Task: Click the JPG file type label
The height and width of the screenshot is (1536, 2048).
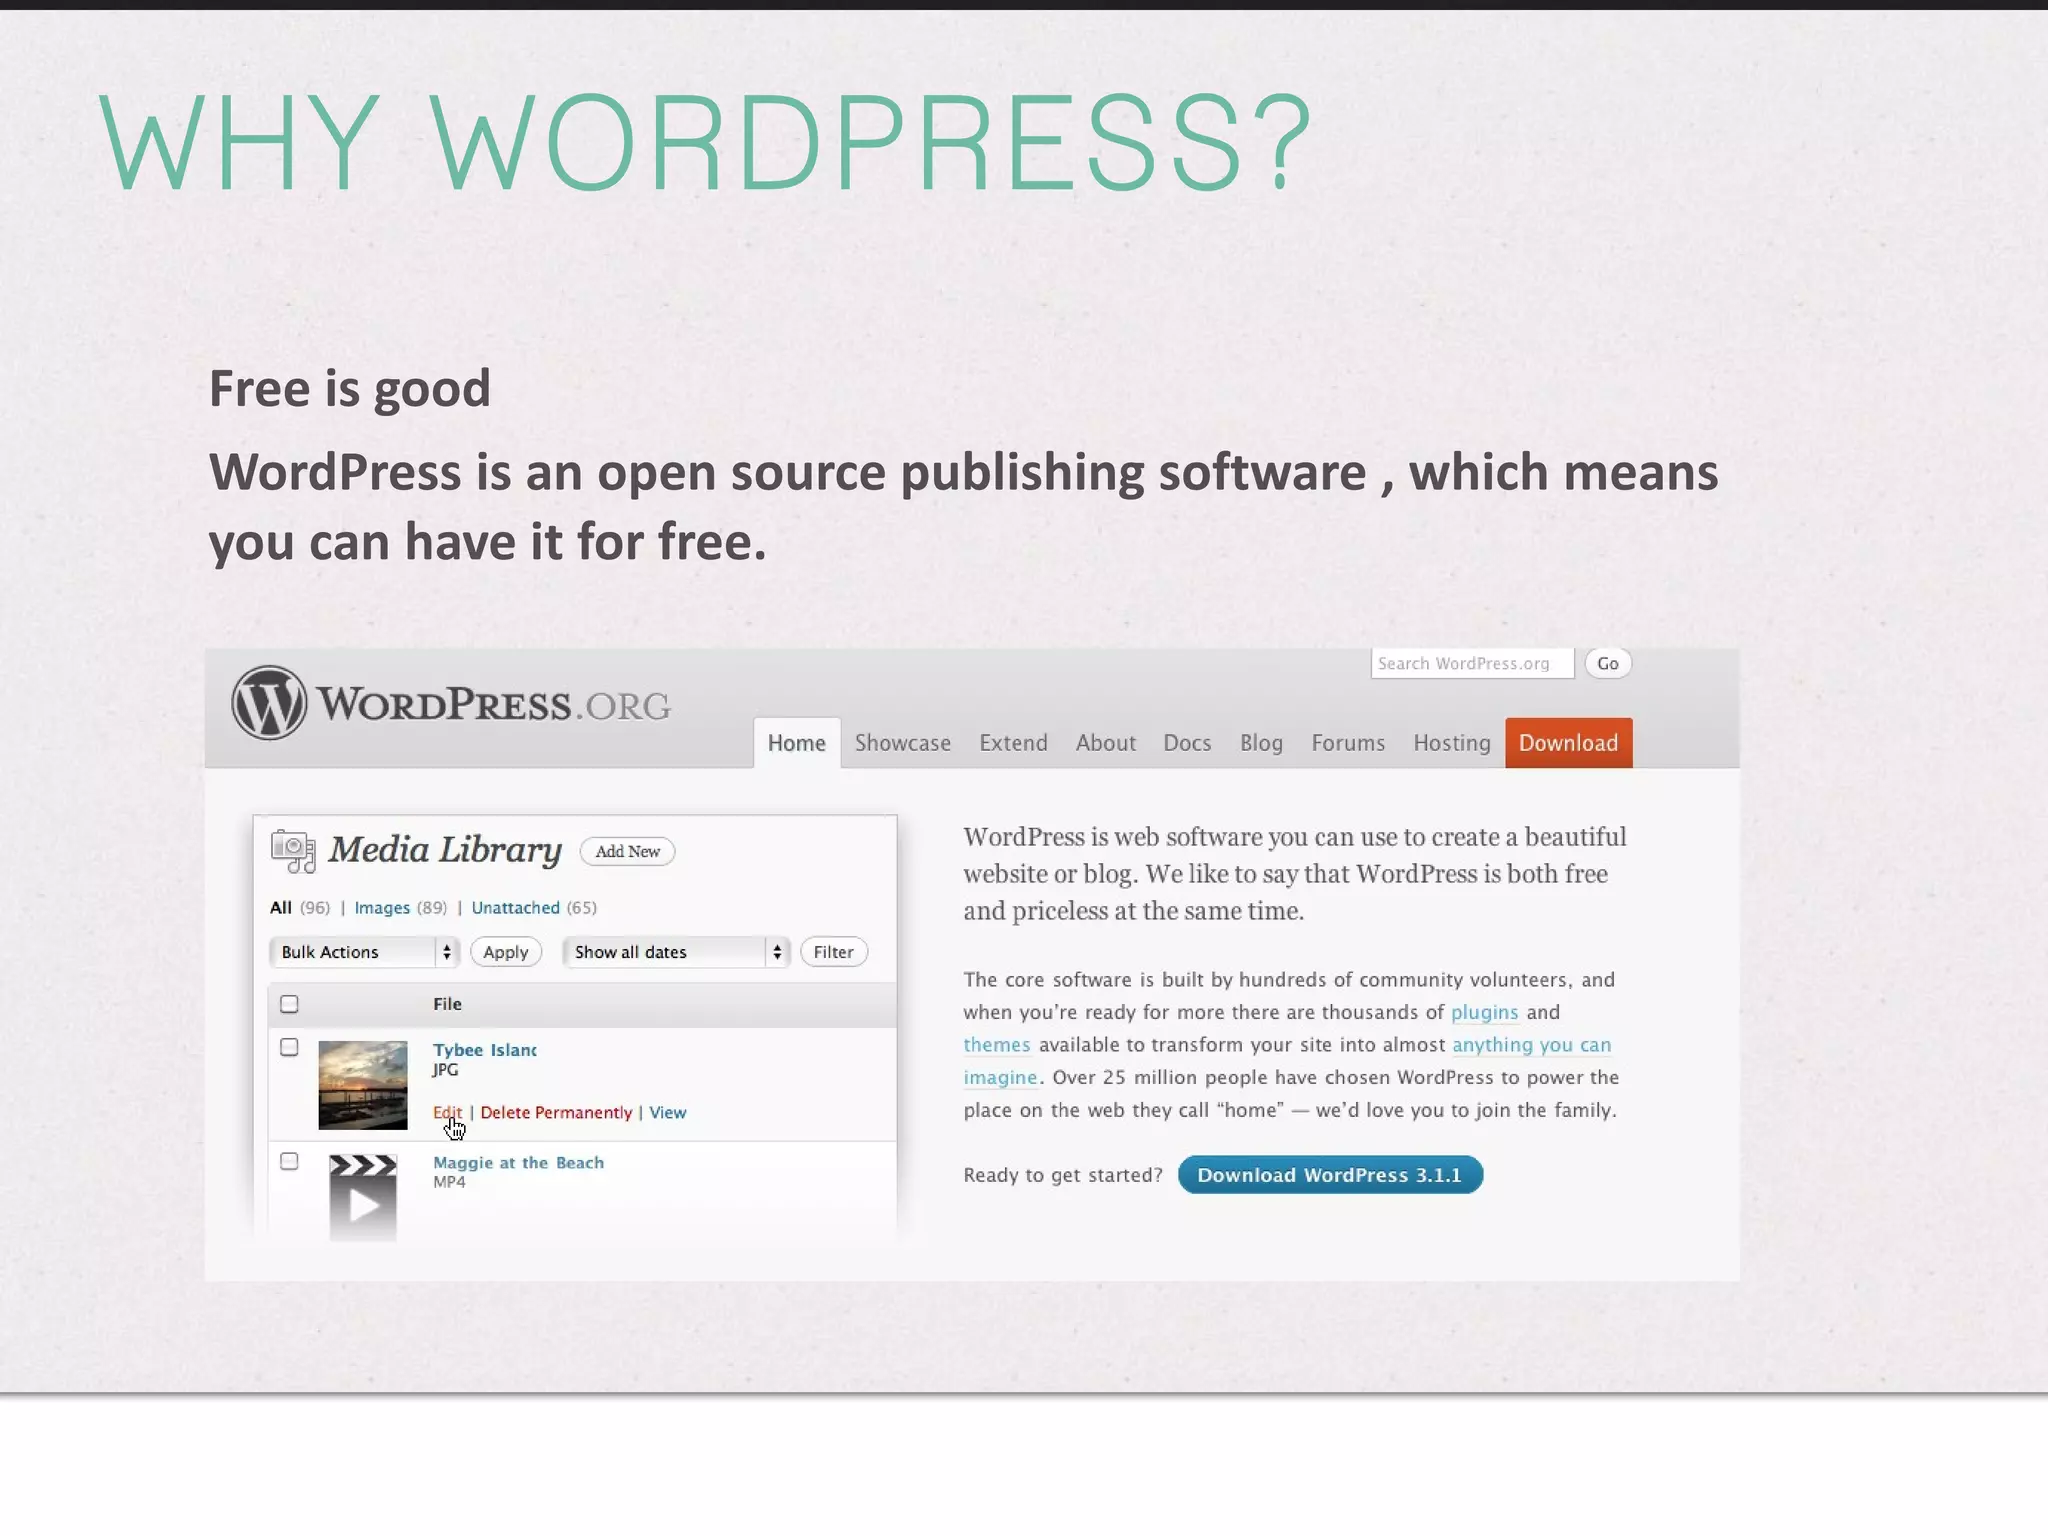Action: click(445, 1070)
